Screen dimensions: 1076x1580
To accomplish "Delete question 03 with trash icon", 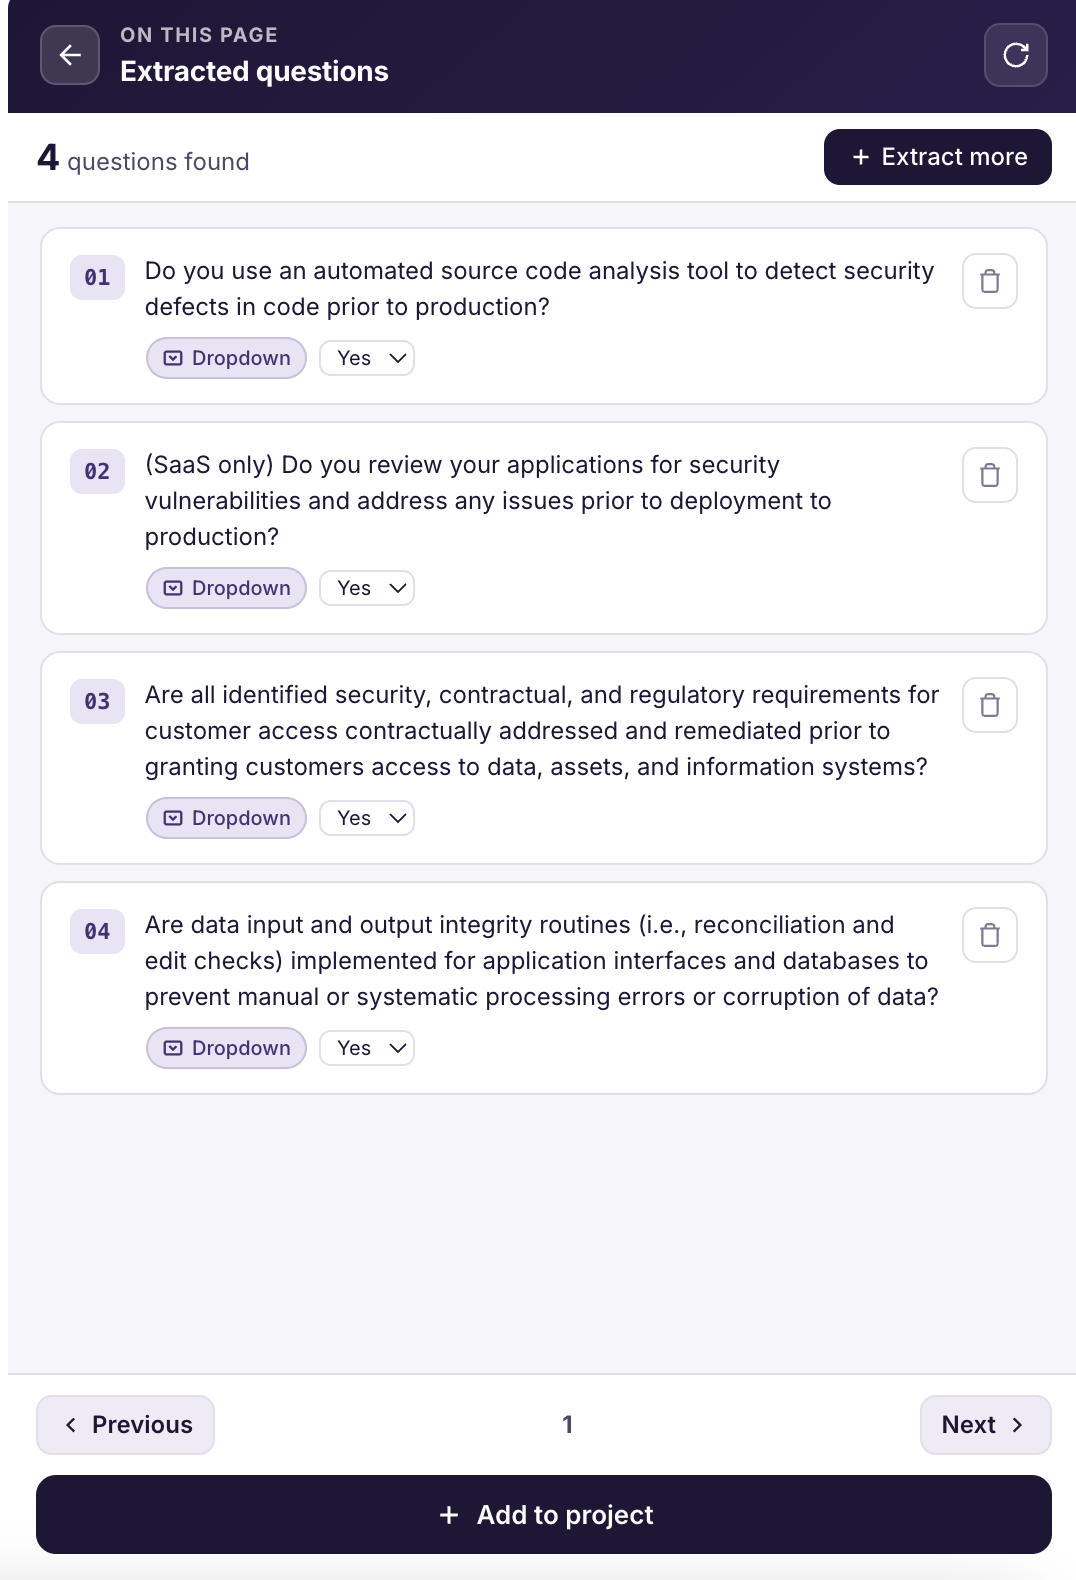I will (990, 705).
